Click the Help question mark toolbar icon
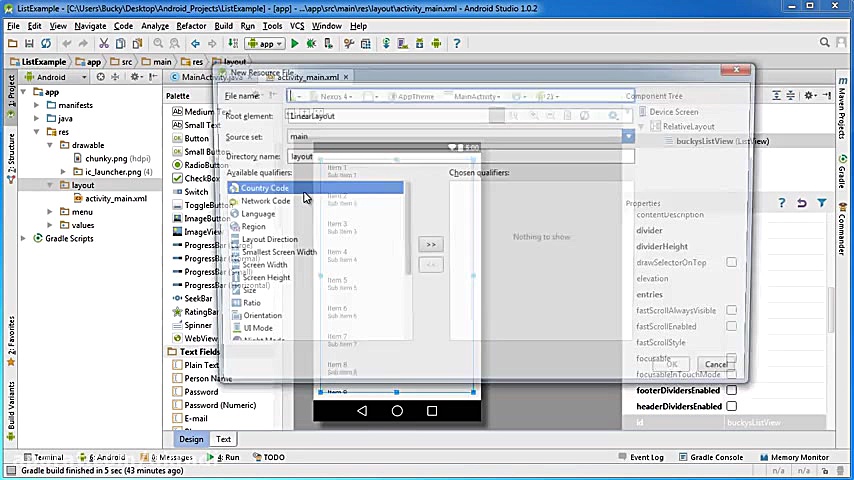Image resolution: width=854 pixels, height=480 pixels. click(457, 44)
